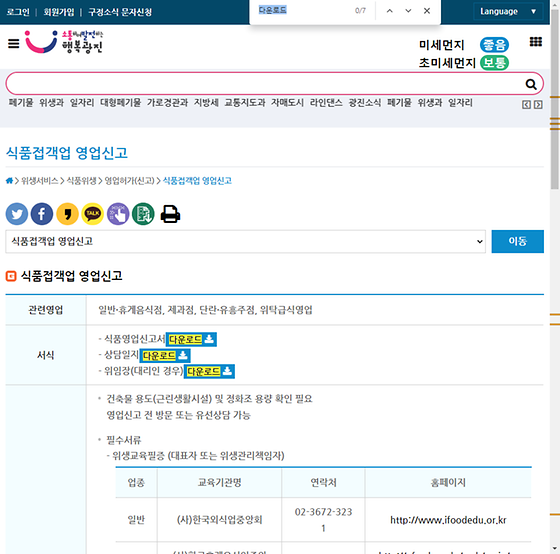Download the 위임장 form
Viewport: 560px width, 554px height.
tap(209, 371)
